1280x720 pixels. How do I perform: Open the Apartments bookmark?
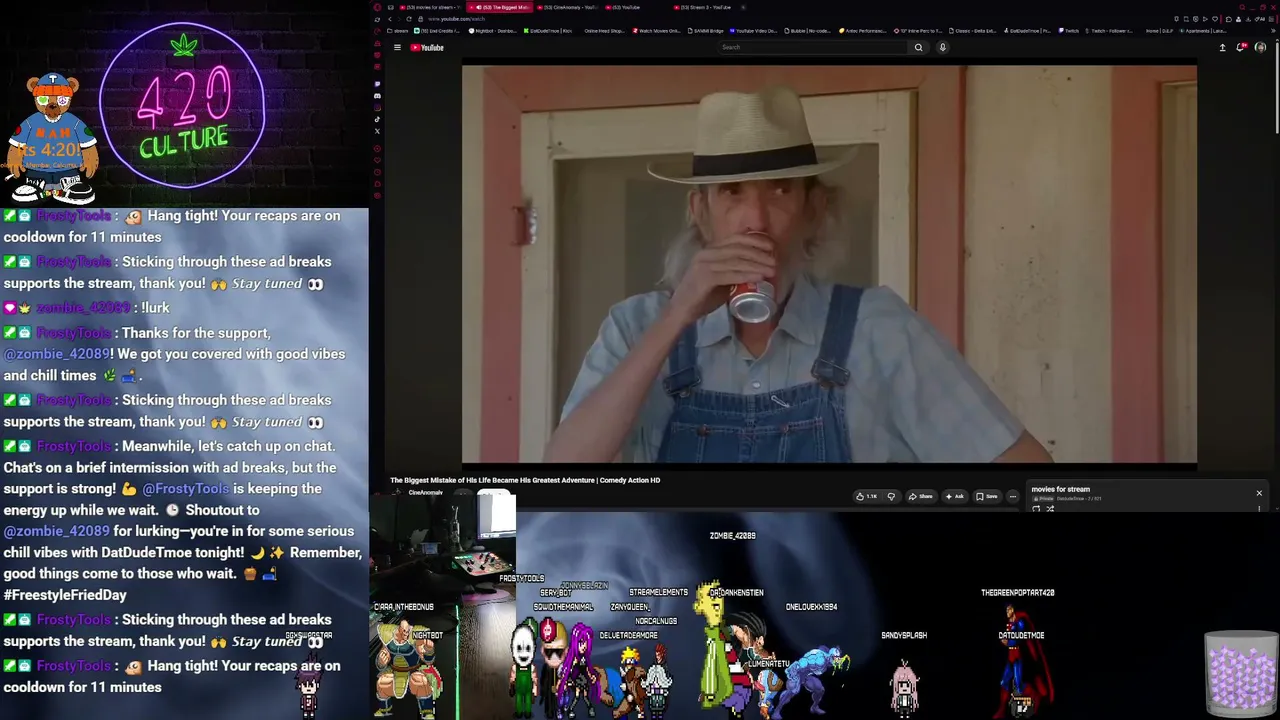point(1202,31)
